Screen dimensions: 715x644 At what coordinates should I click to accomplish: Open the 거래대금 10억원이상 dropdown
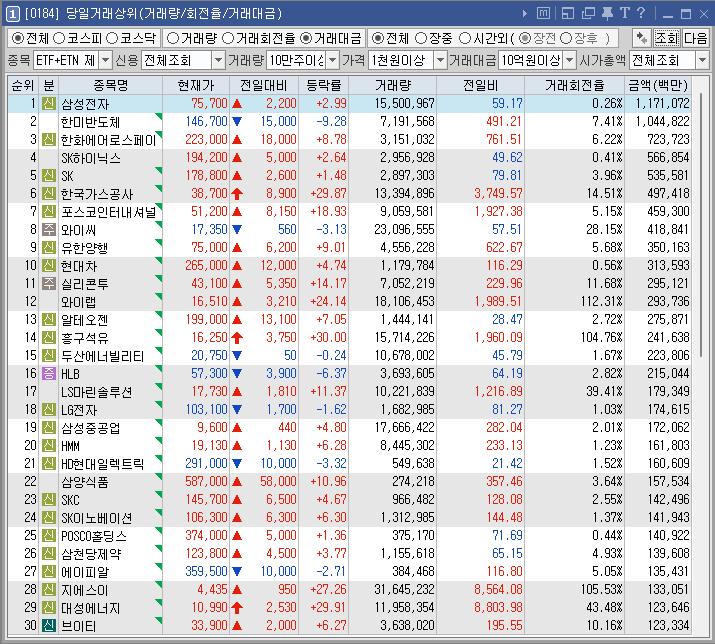(x=570, y=60)
